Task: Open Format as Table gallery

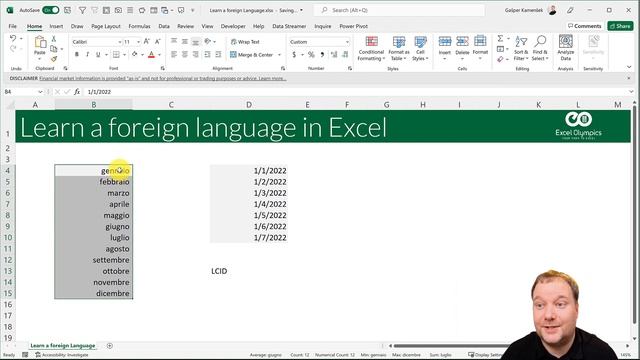Action: click(399, 49)
